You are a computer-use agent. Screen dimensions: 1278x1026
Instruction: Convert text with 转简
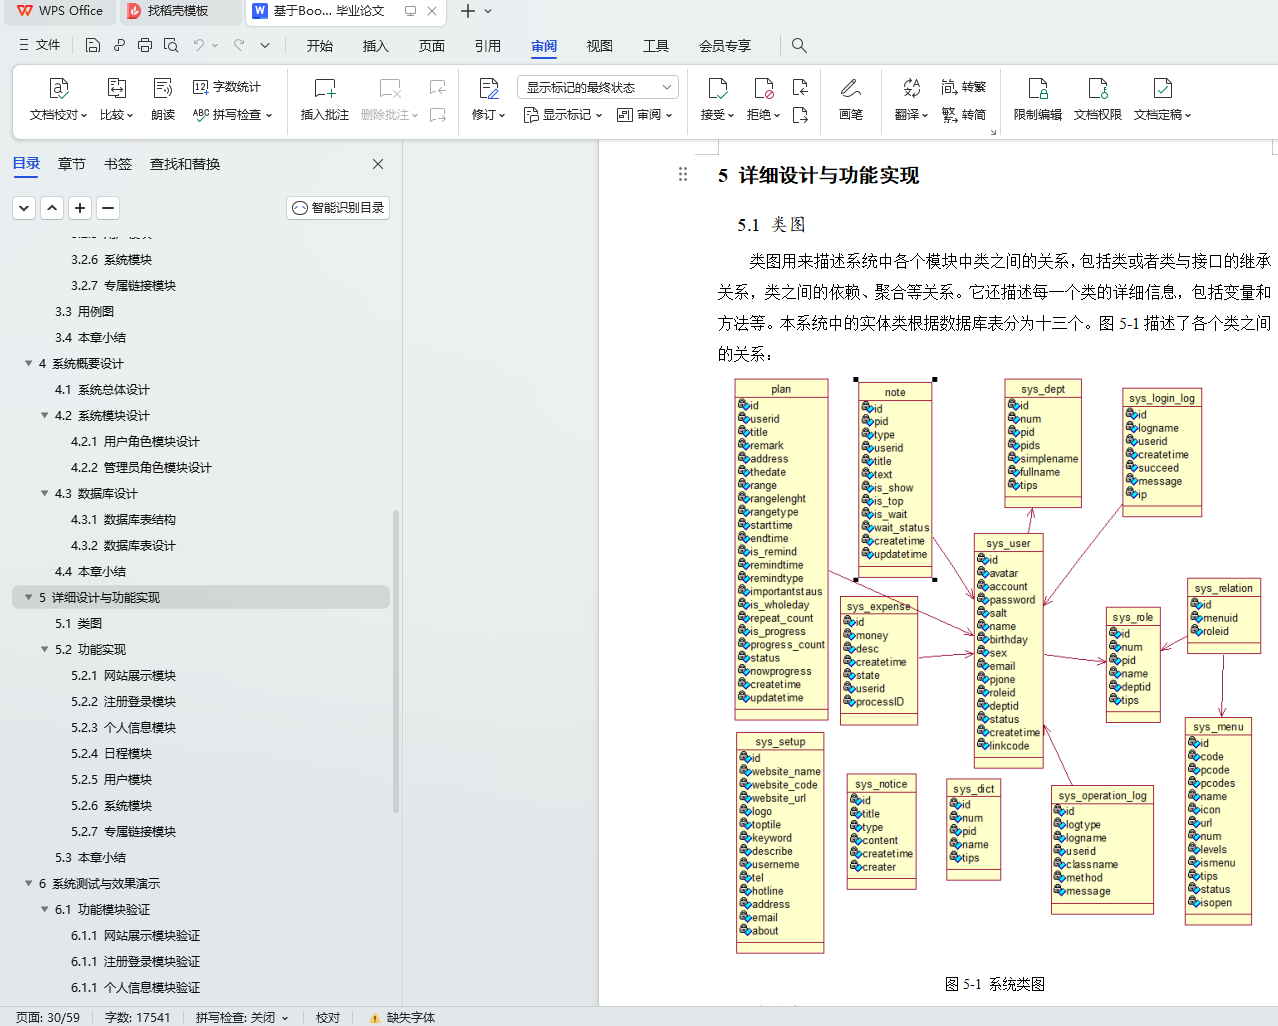pyautogui.click(x=964, y=115)
